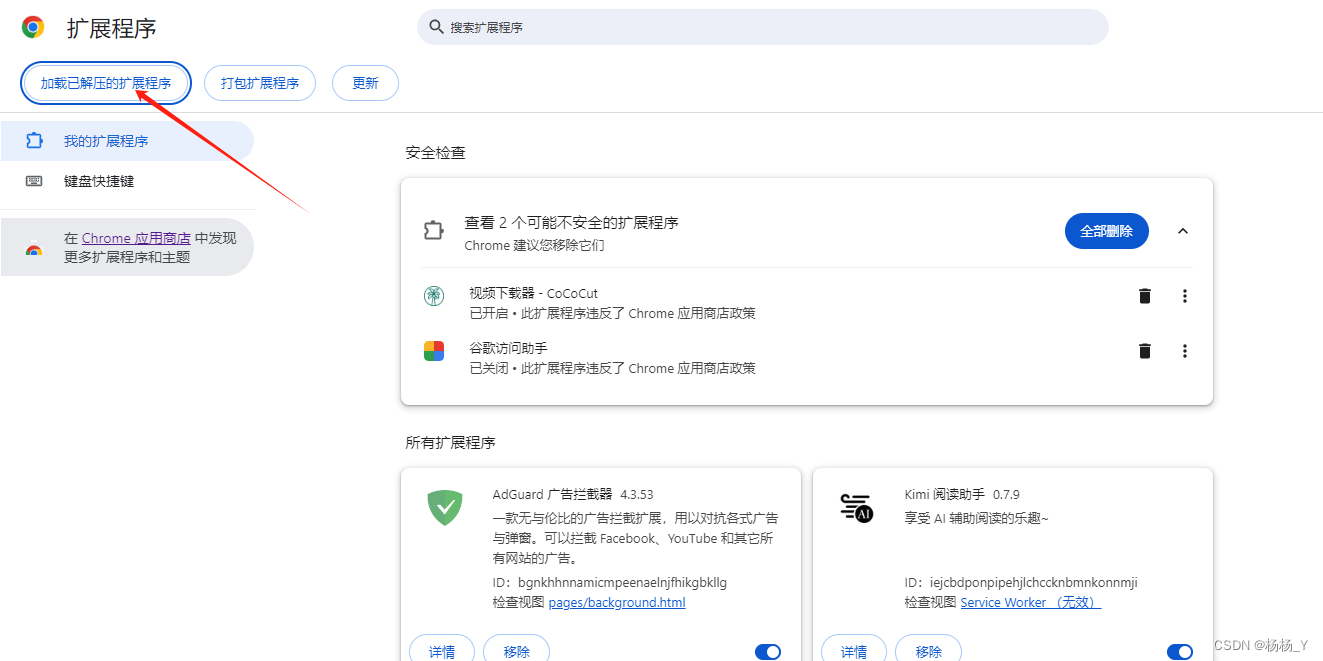This screenshot has width=1323, height=661.
Task: Click the 安全检查 heading
Action: pos(435,153)
